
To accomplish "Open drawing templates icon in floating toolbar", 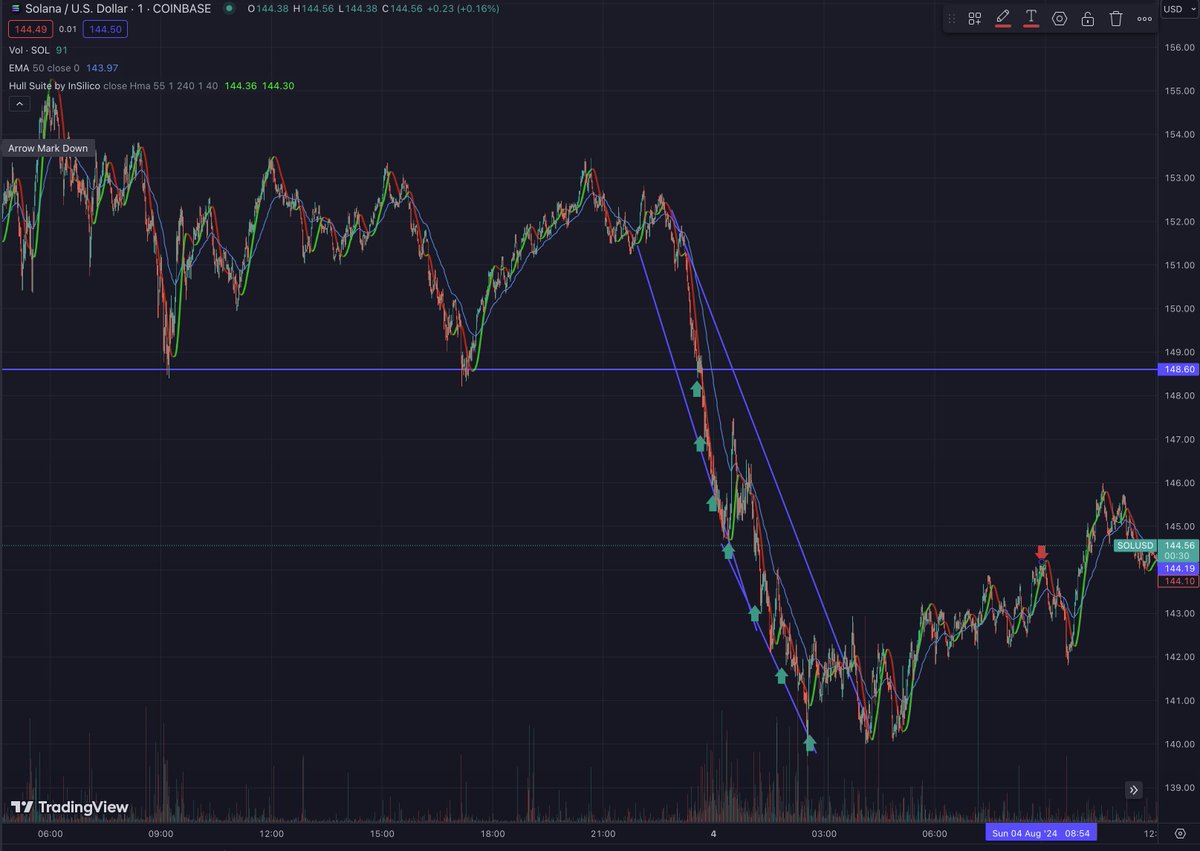I will pos(974,18).
